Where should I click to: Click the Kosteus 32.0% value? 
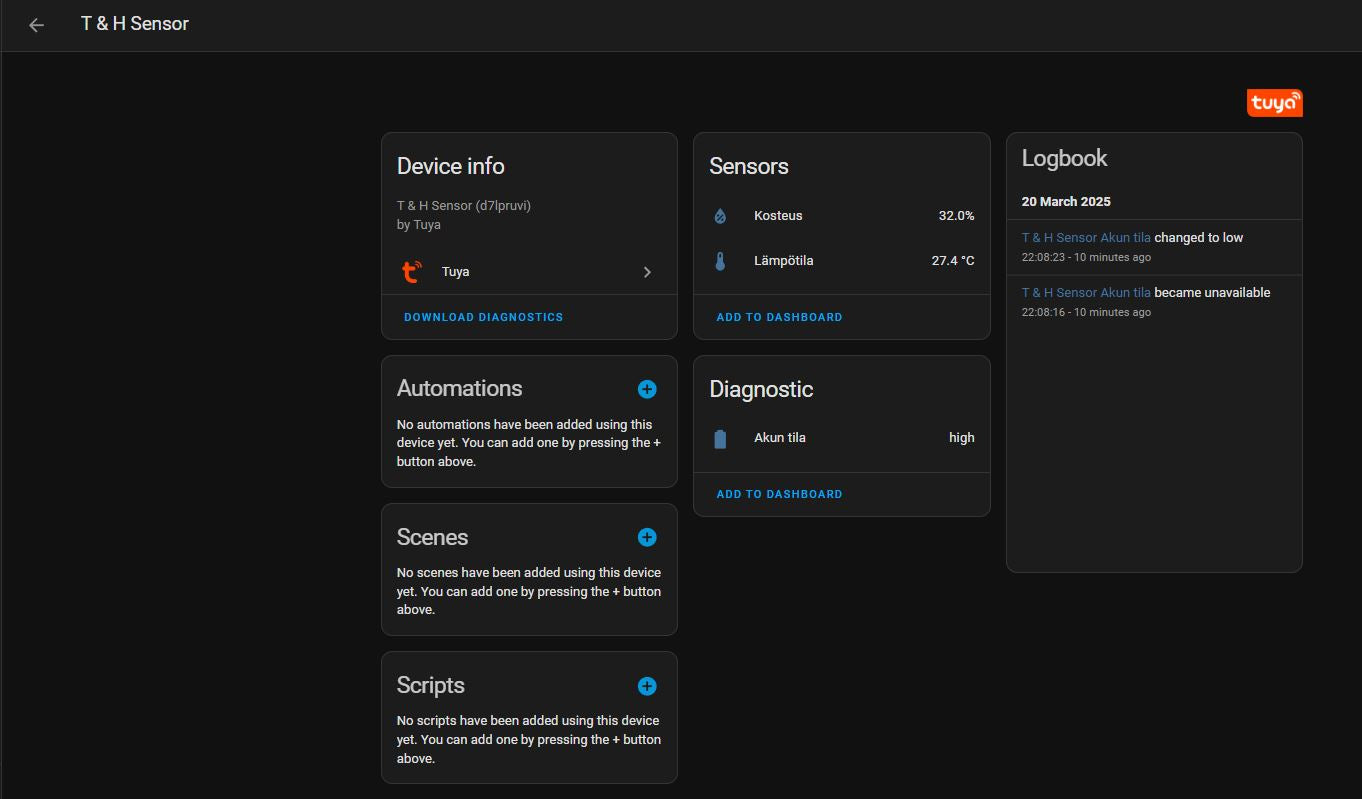(x=956, y=216)
